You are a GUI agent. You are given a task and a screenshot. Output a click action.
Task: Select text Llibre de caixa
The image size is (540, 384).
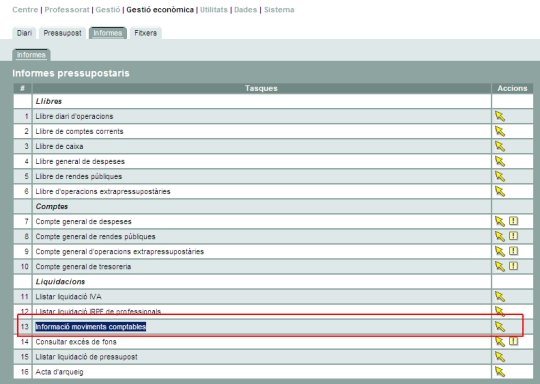[59, 146]
